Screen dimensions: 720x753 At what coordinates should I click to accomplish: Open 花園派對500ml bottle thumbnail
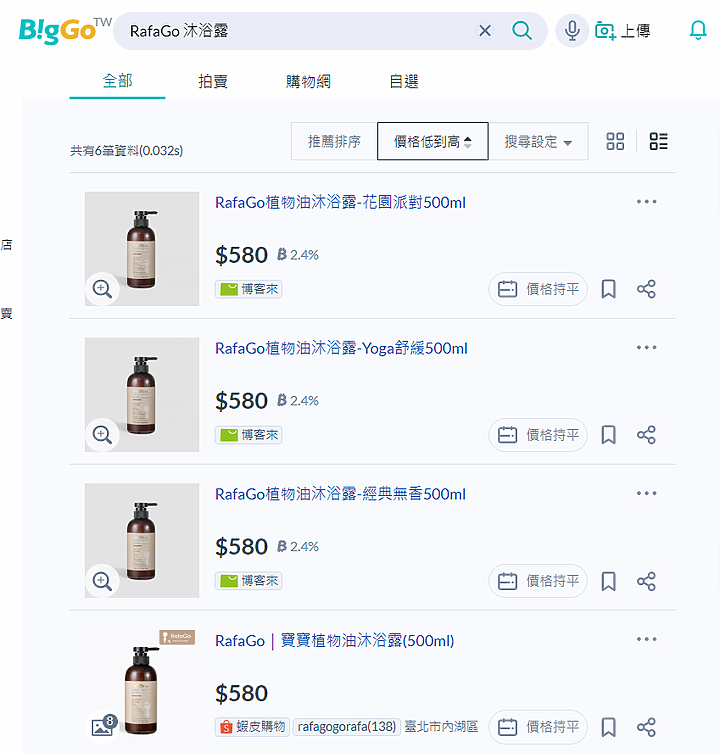pyautogui.click(x=142, y=249)
